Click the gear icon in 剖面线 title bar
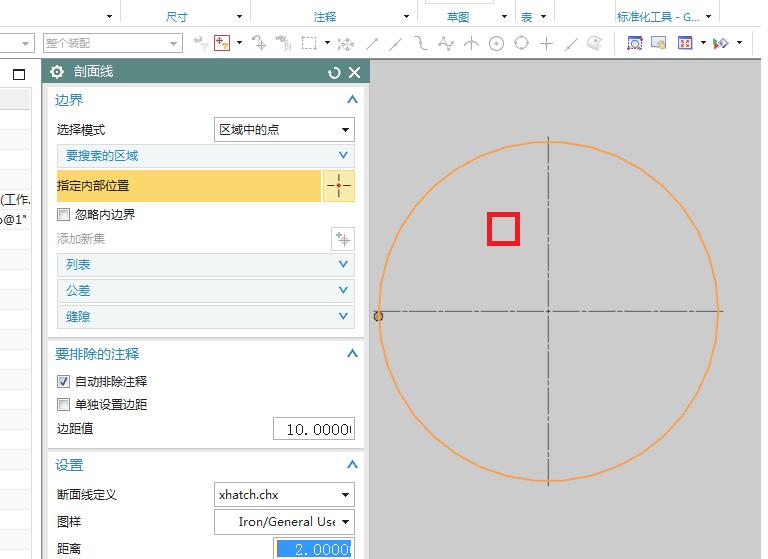The width and height of the screenshot is (768, 559). tap(57, 72)
